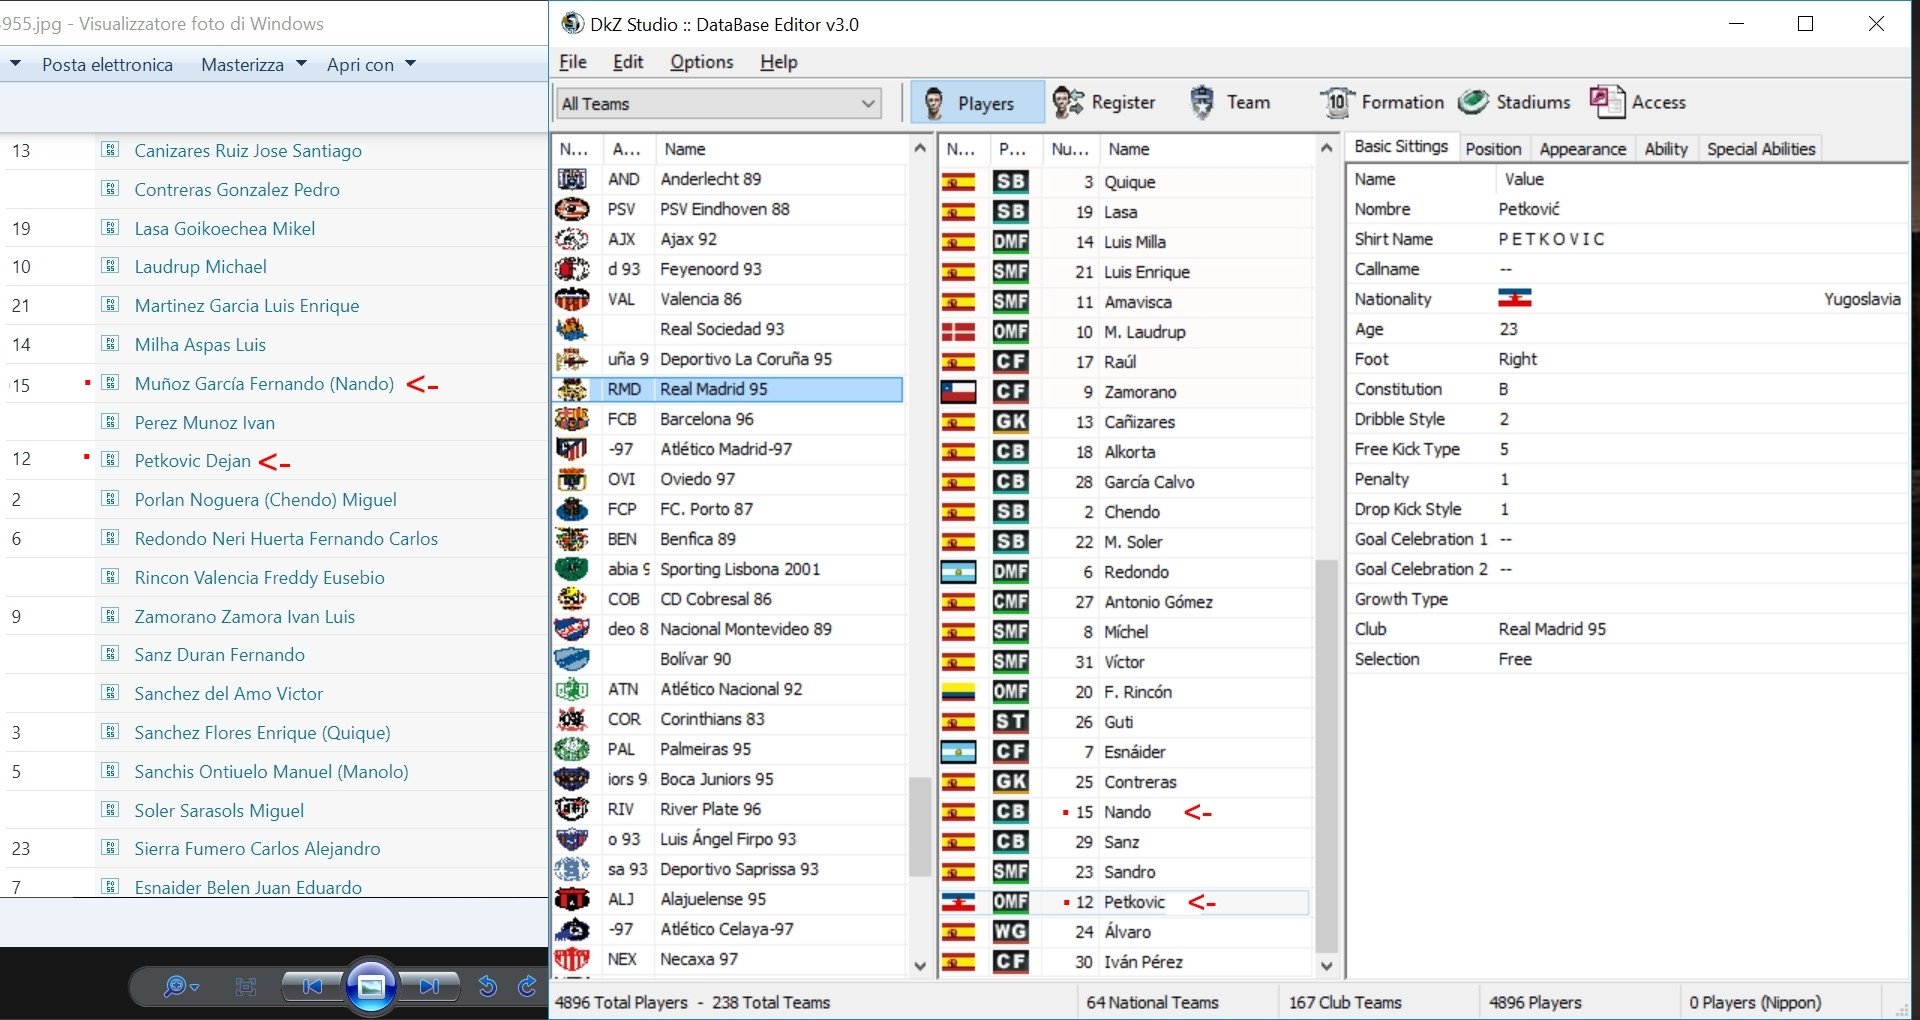Click the Real Madrid 95 team crest icon
1920x1020 pixels.
pyautogui.click(x=572, y=389)
